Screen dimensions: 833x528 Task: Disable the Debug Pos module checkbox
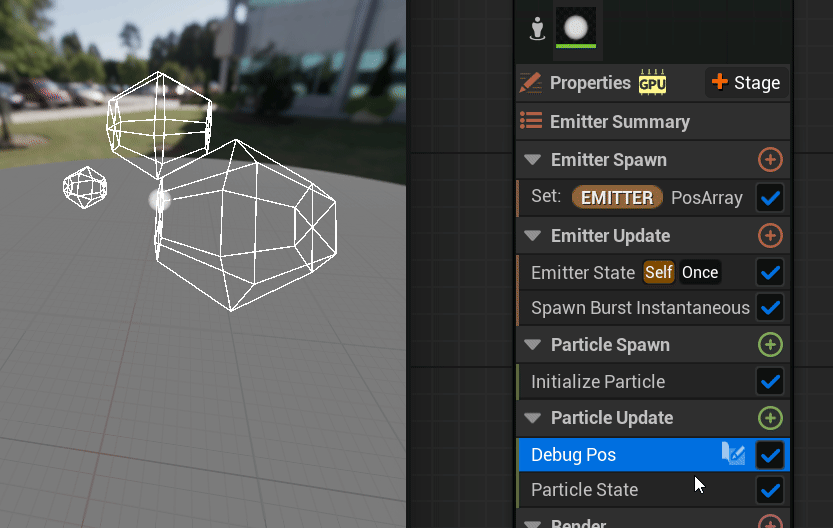(770, 455)
